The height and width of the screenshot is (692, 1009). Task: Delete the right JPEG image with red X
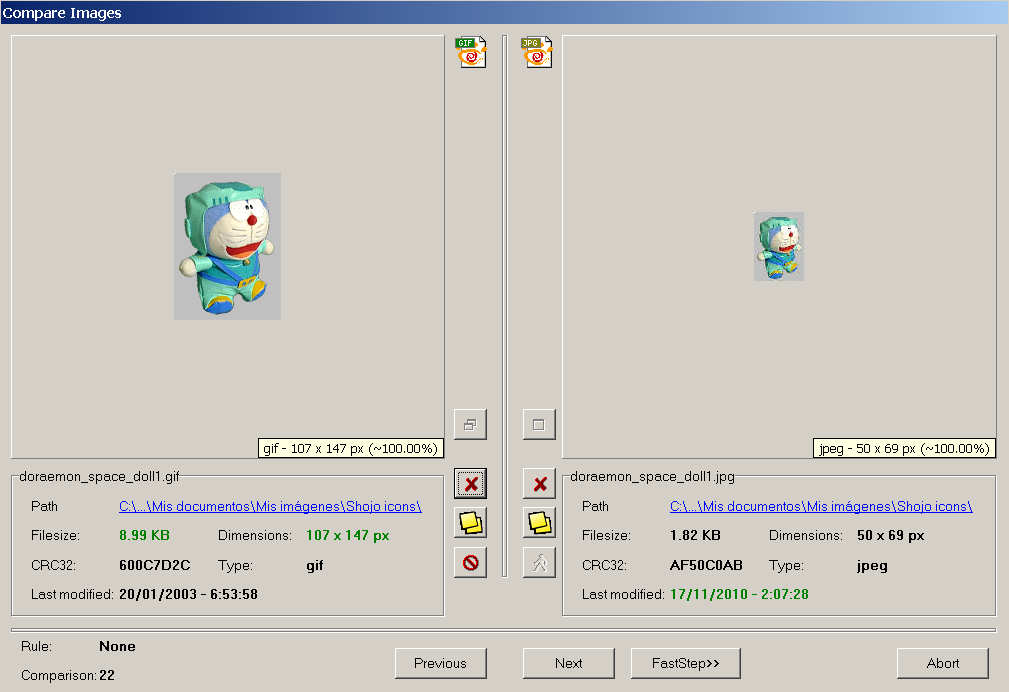coord(540,484)
